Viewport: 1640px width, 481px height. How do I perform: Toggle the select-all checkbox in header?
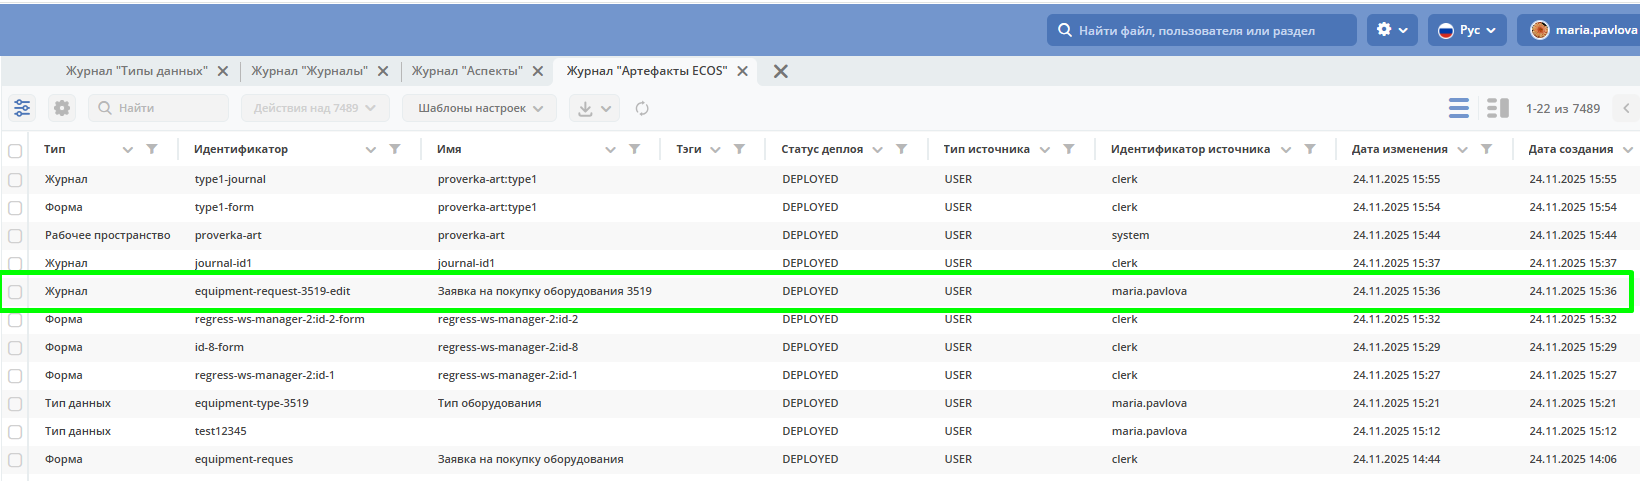[x=15, y=151]
